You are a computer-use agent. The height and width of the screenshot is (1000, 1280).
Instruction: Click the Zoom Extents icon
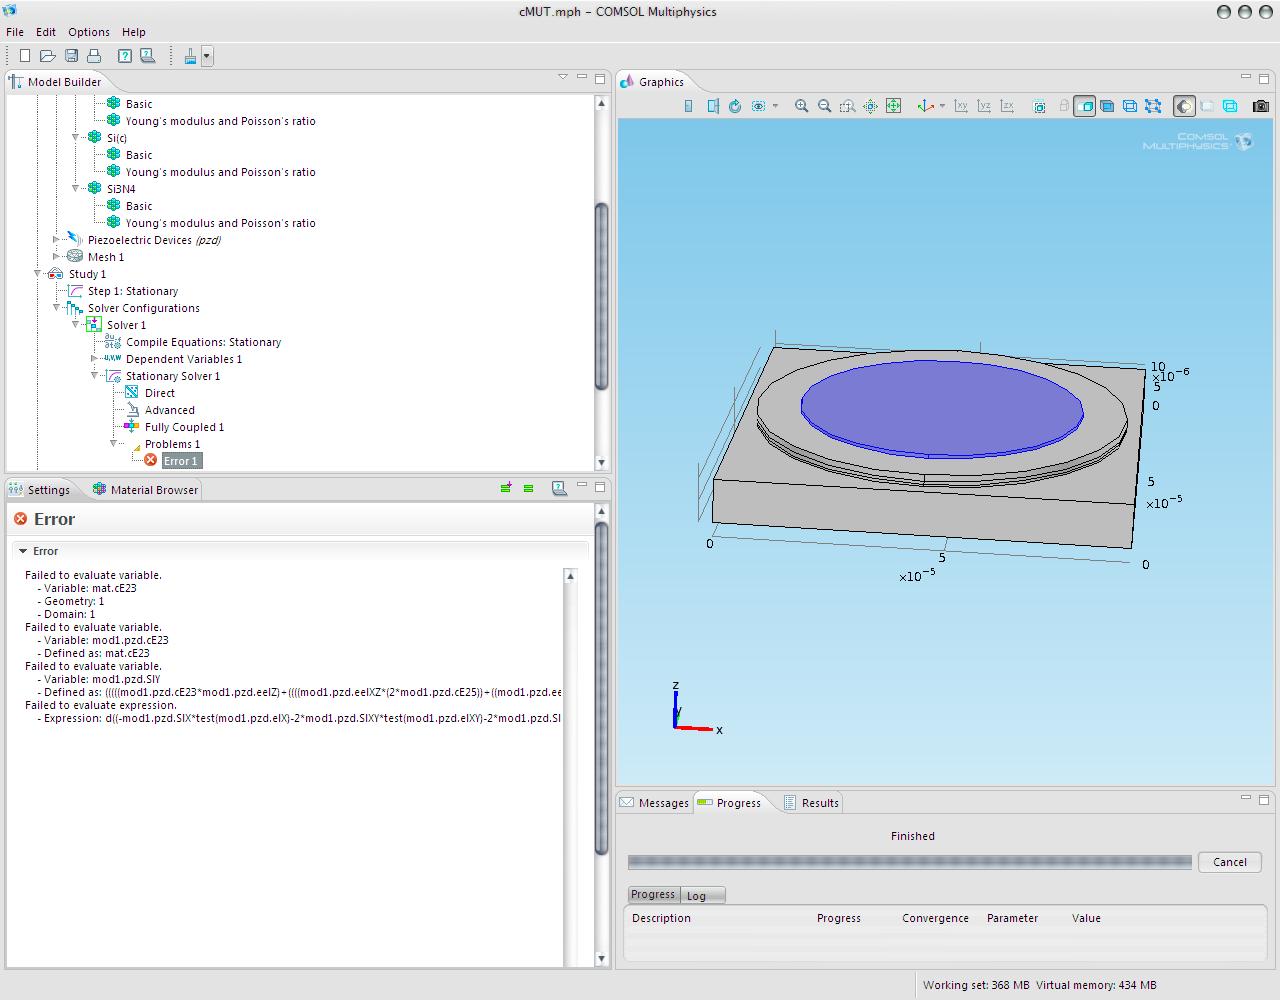click(893, 106)
